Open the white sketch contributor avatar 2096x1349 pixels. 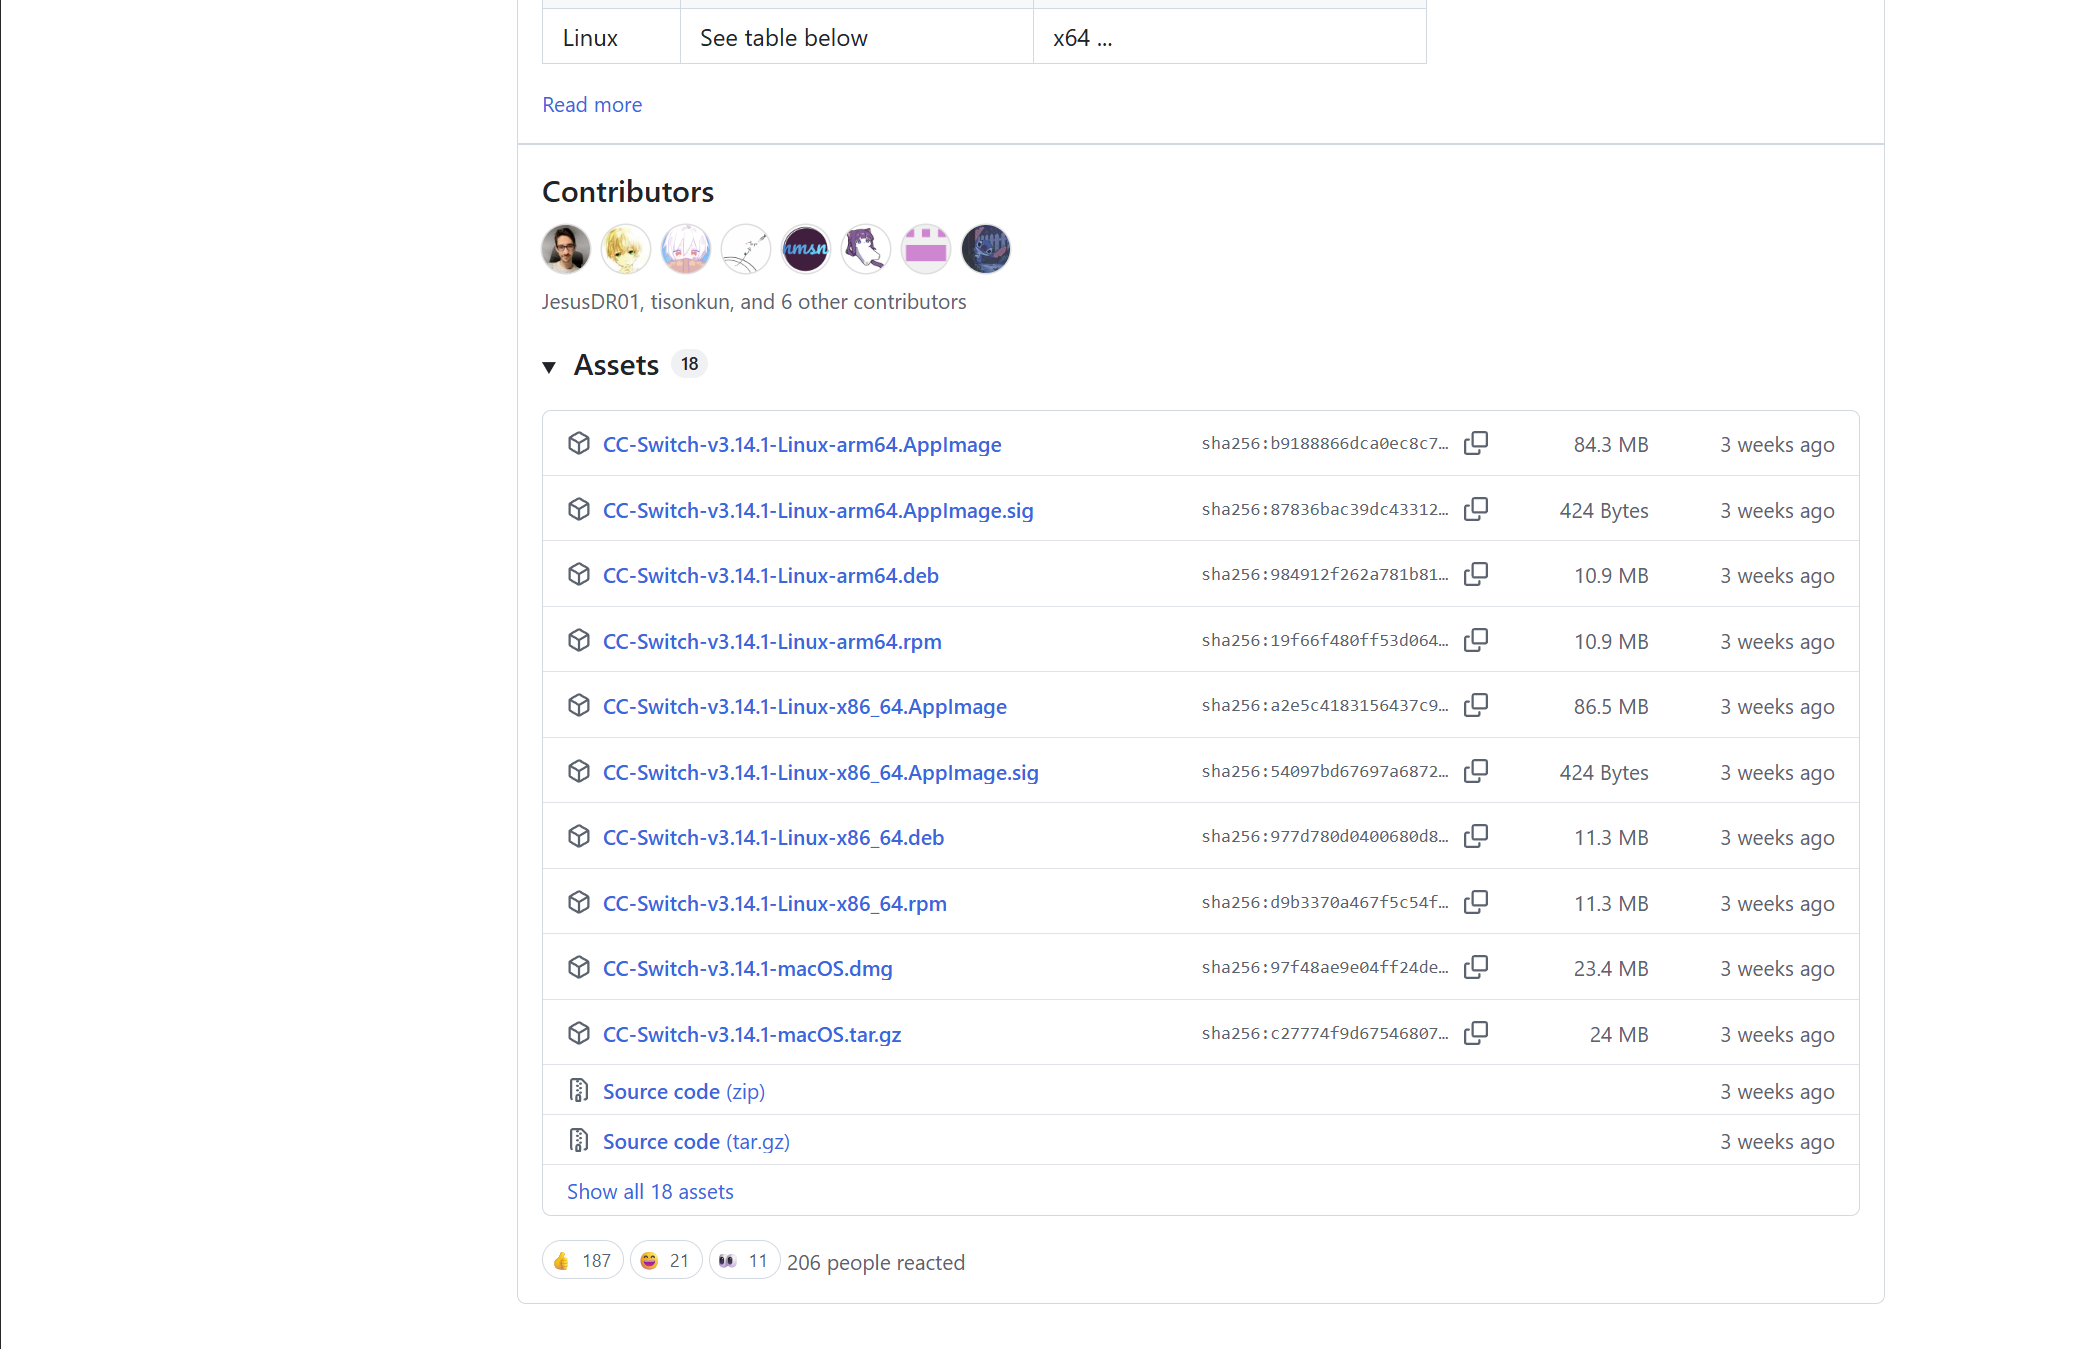coord(746,249)
